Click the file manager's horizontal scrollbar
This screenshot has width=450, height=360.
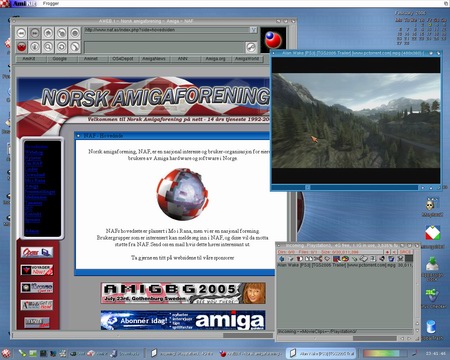(338, 338)
